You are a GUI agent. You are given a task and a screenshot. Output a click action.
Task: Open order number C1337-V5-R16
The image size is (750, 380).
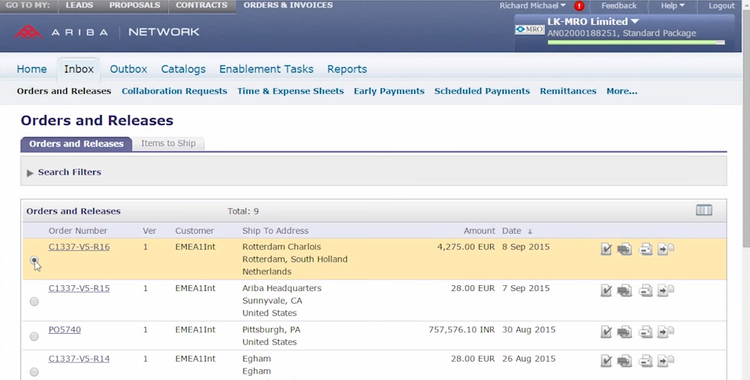(79, 247)
